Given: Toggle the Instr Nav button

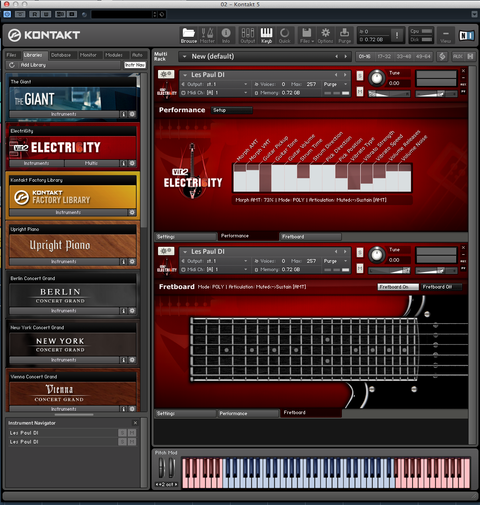Looking at the screenshot, I should click(135, 65).
